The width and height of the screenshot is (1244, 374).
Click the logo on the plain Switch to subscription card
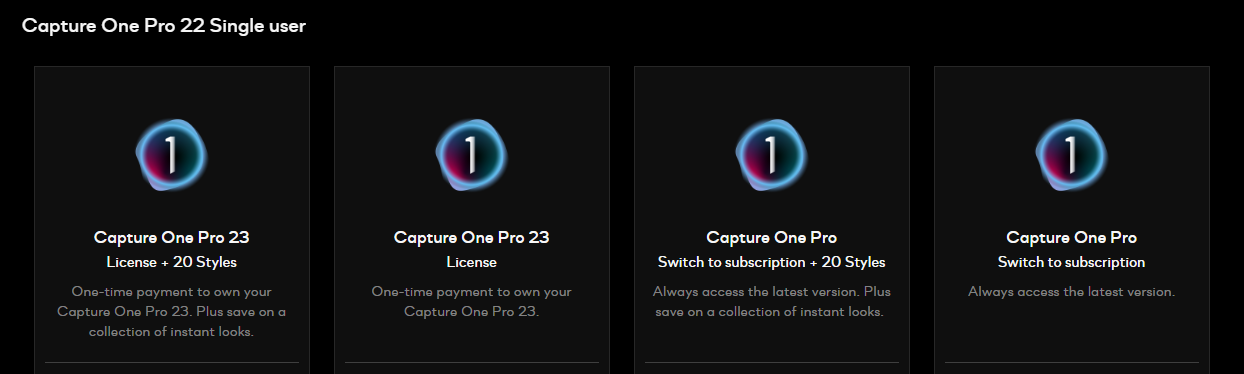tap(1071, 154)
